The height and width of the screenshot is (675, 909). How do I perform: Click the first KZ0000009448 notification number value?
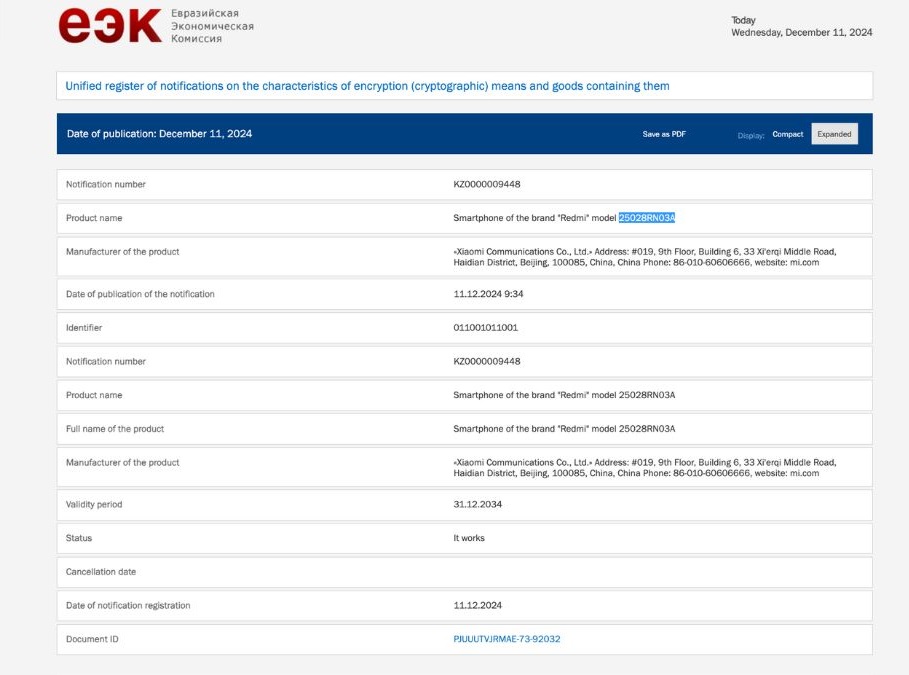[x=486, y=184]
